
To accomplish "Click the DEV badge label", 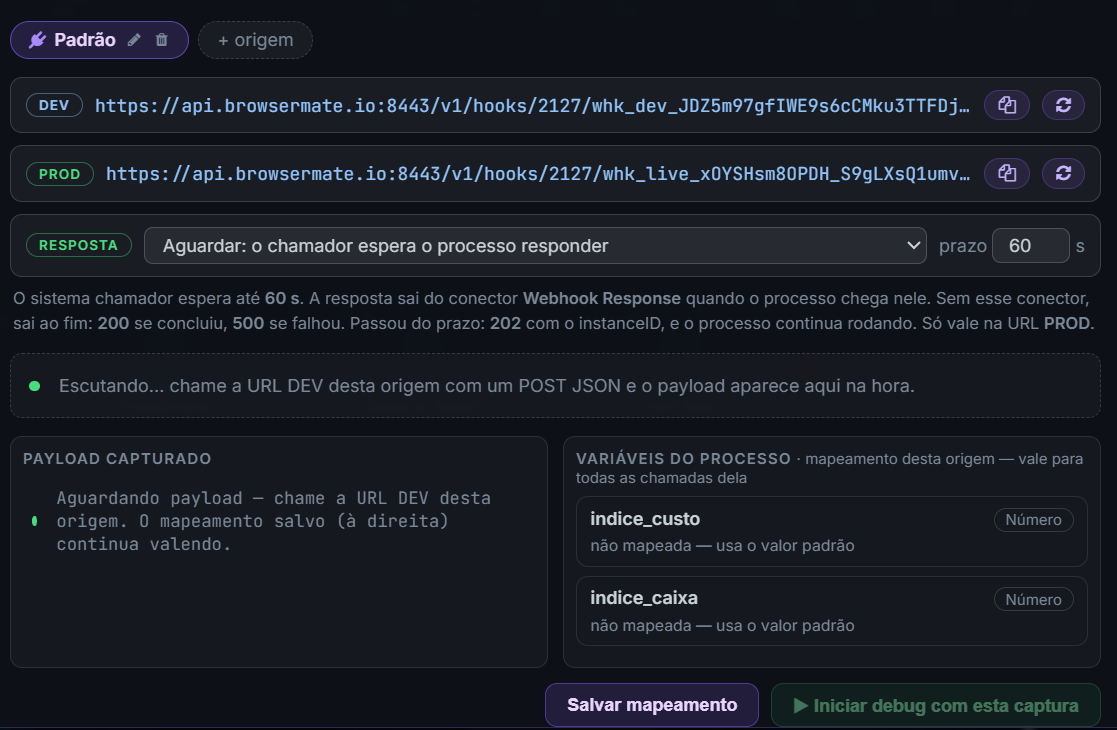I will pyautogui.click(x=54, y=105).
